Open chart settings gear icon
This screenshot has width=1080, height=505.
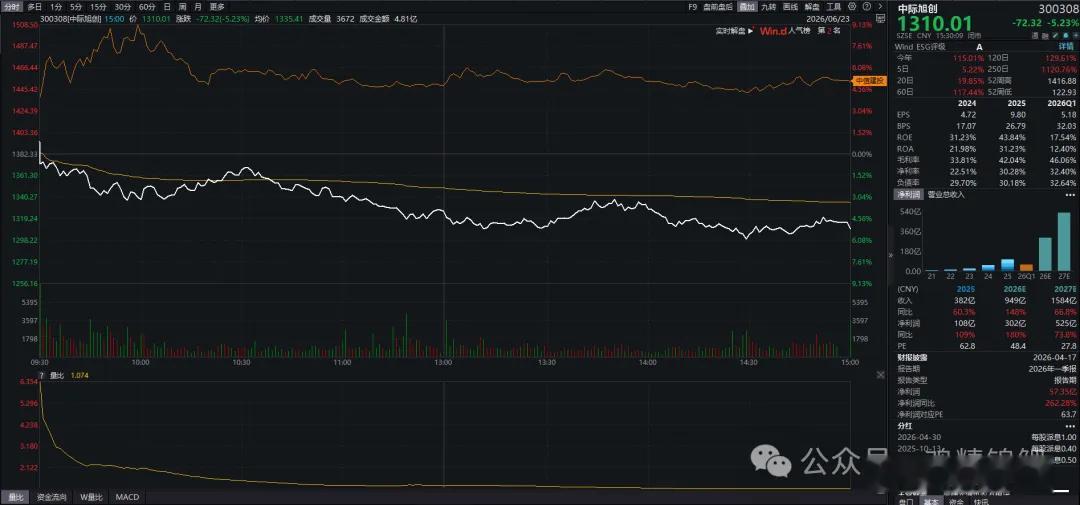(852, 6)
